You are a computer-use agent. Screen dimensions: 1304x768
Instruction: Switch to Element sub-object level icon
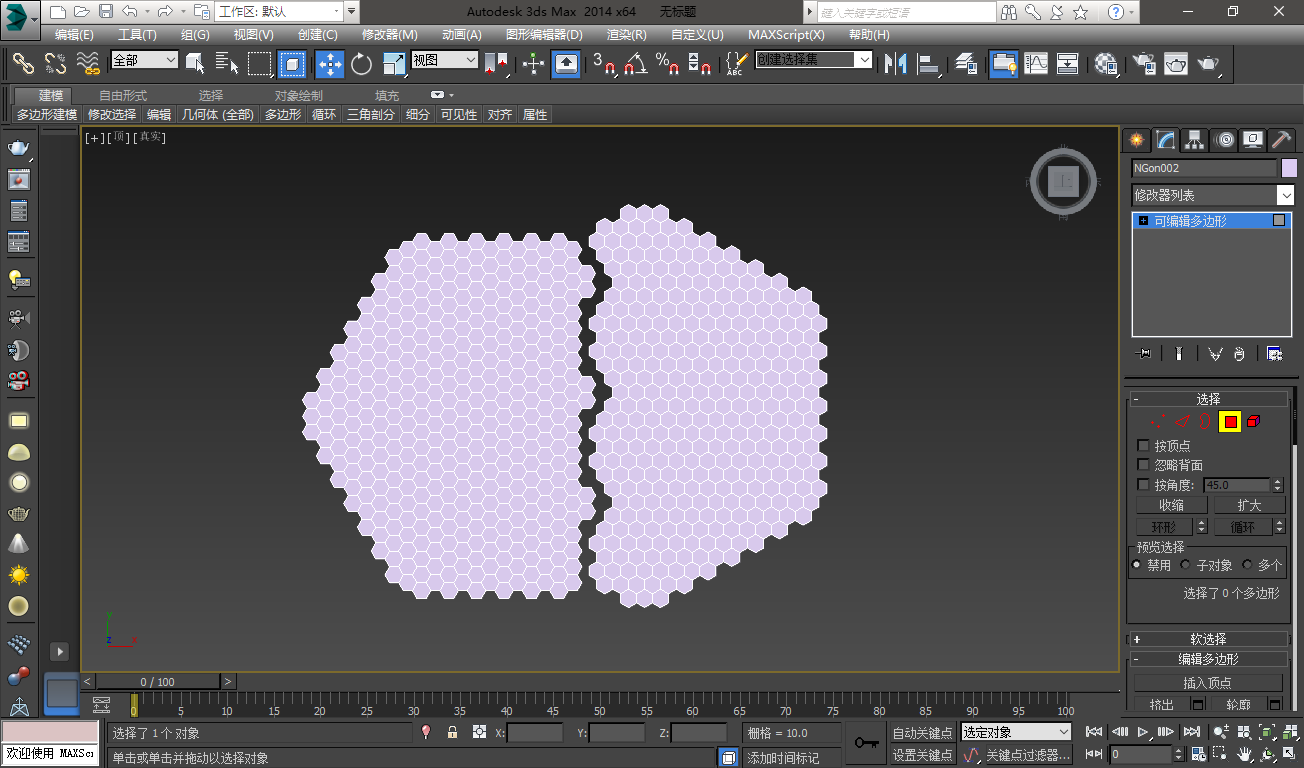tap(1254, 422)
